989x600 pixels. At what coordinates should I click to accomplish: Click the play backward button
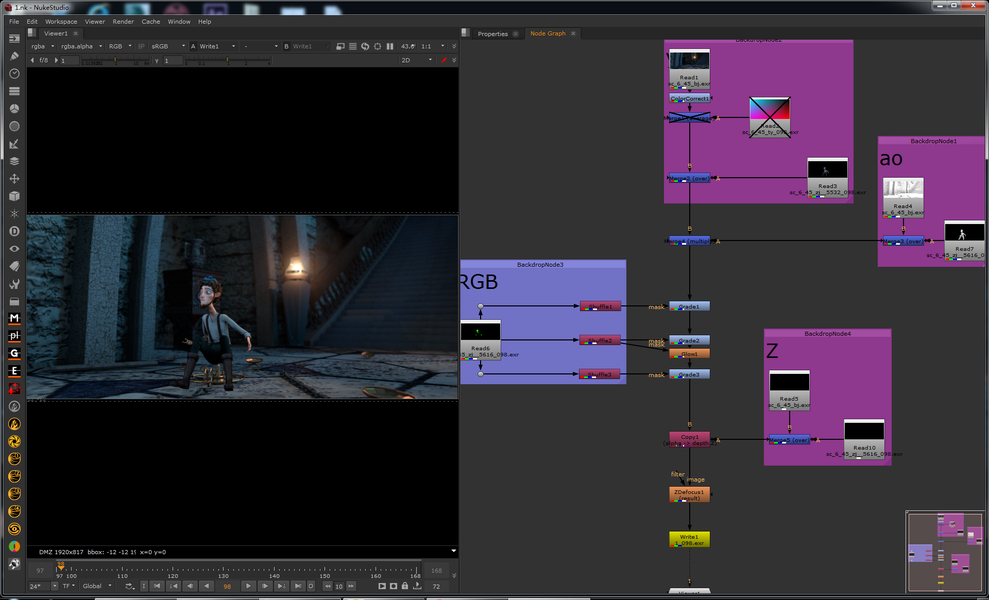point(206,586)
